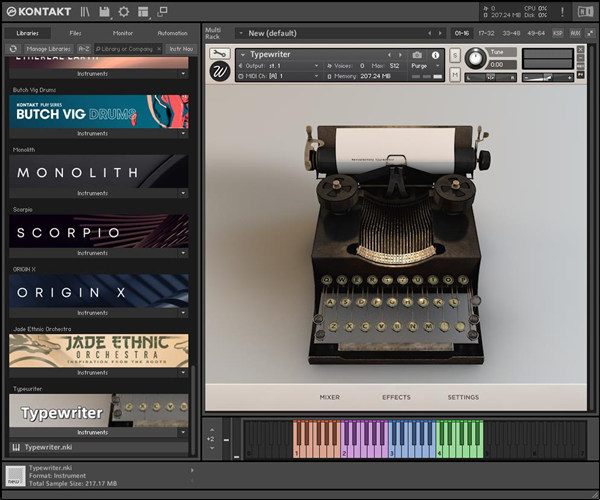
Task: Open the Purge dropdown menu
Action: [x=426, y=66]
